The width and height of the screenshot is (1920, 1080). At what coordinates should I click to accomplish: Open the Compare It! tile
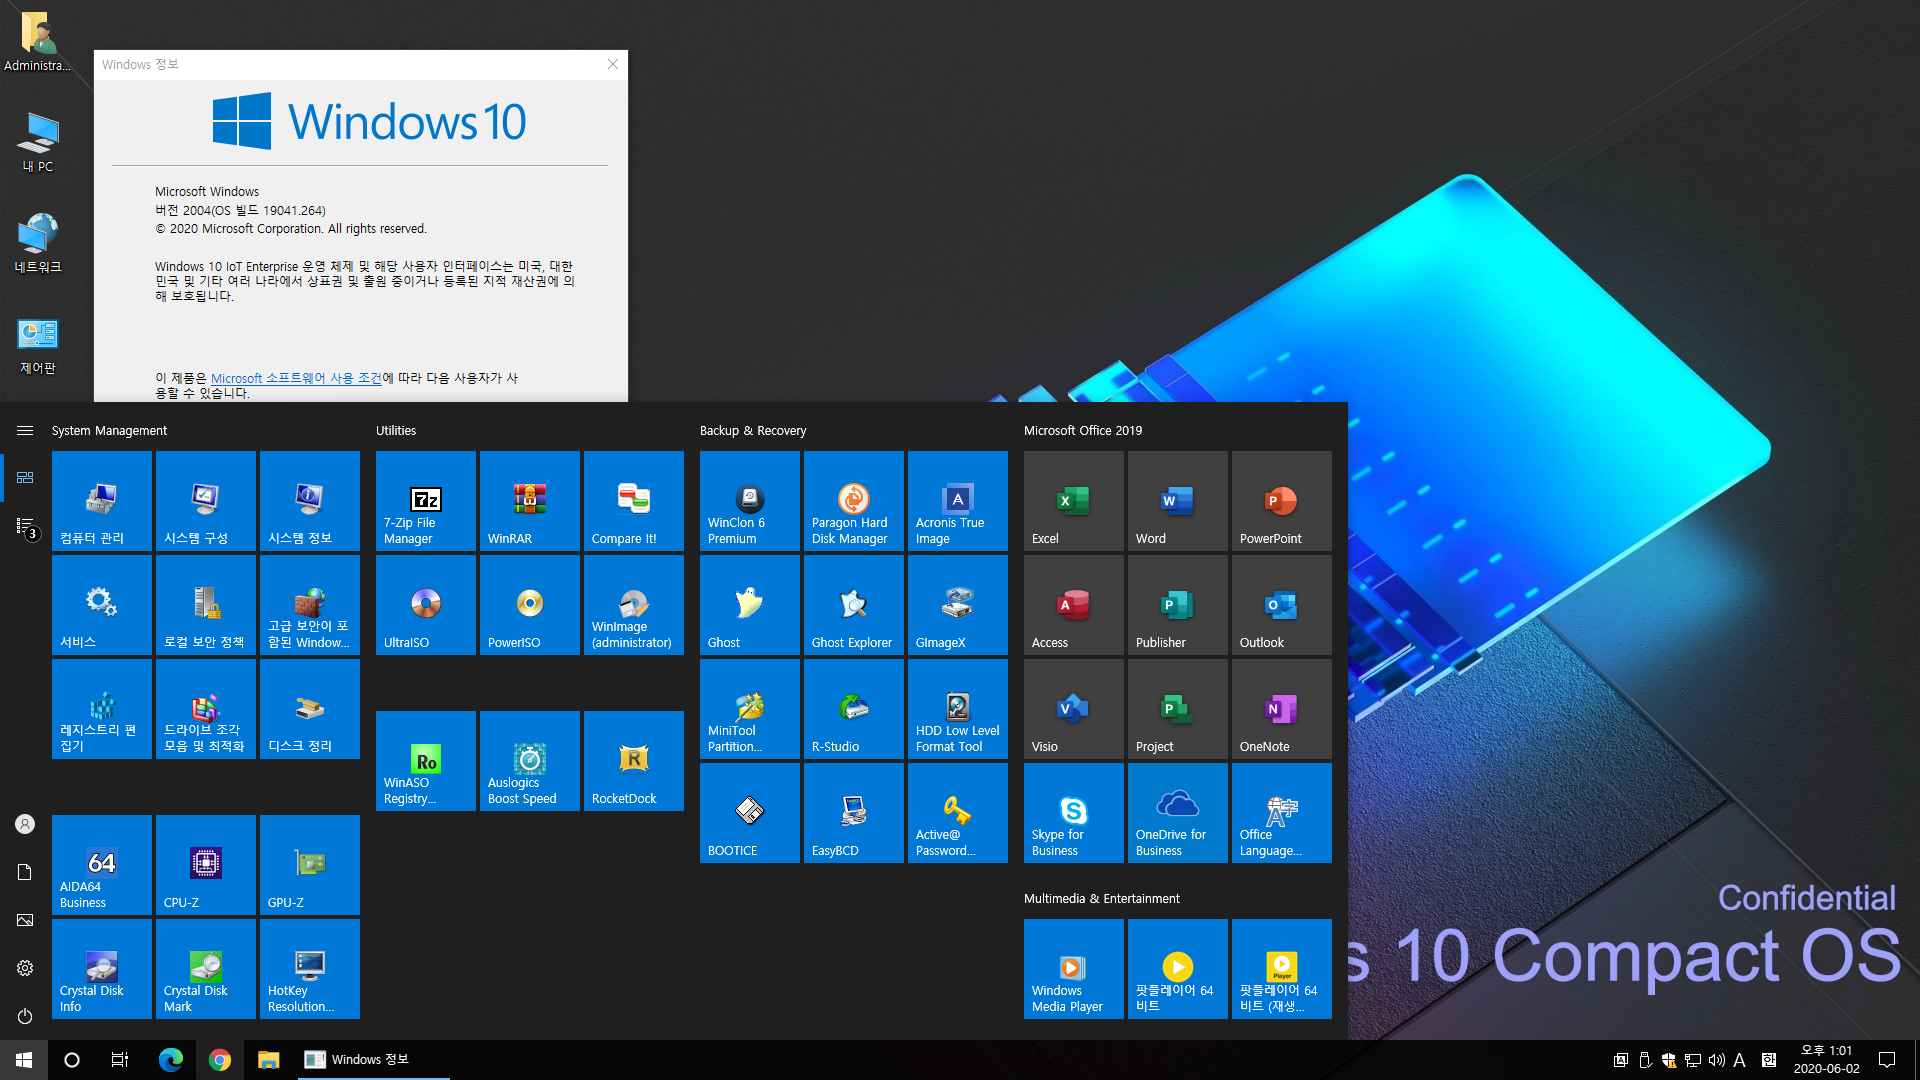coord(634,501)
